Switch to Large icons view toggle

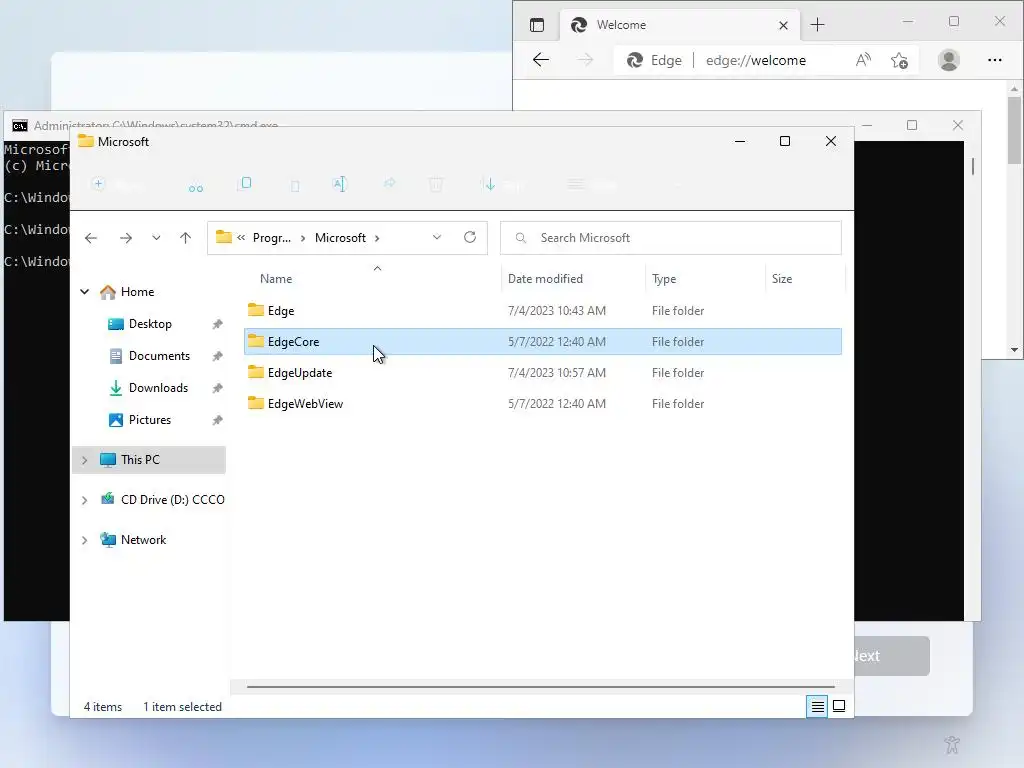pyautogui.click(x=839, y=706)
